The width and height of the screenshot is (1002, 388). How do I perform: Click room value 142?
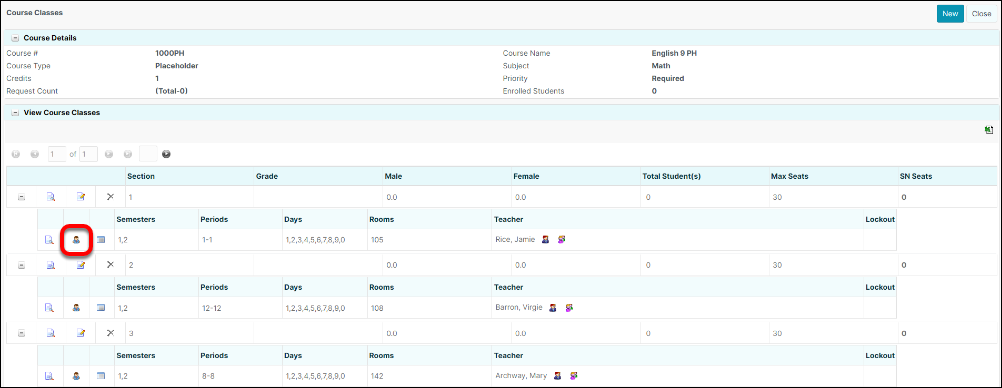point(376,376)
